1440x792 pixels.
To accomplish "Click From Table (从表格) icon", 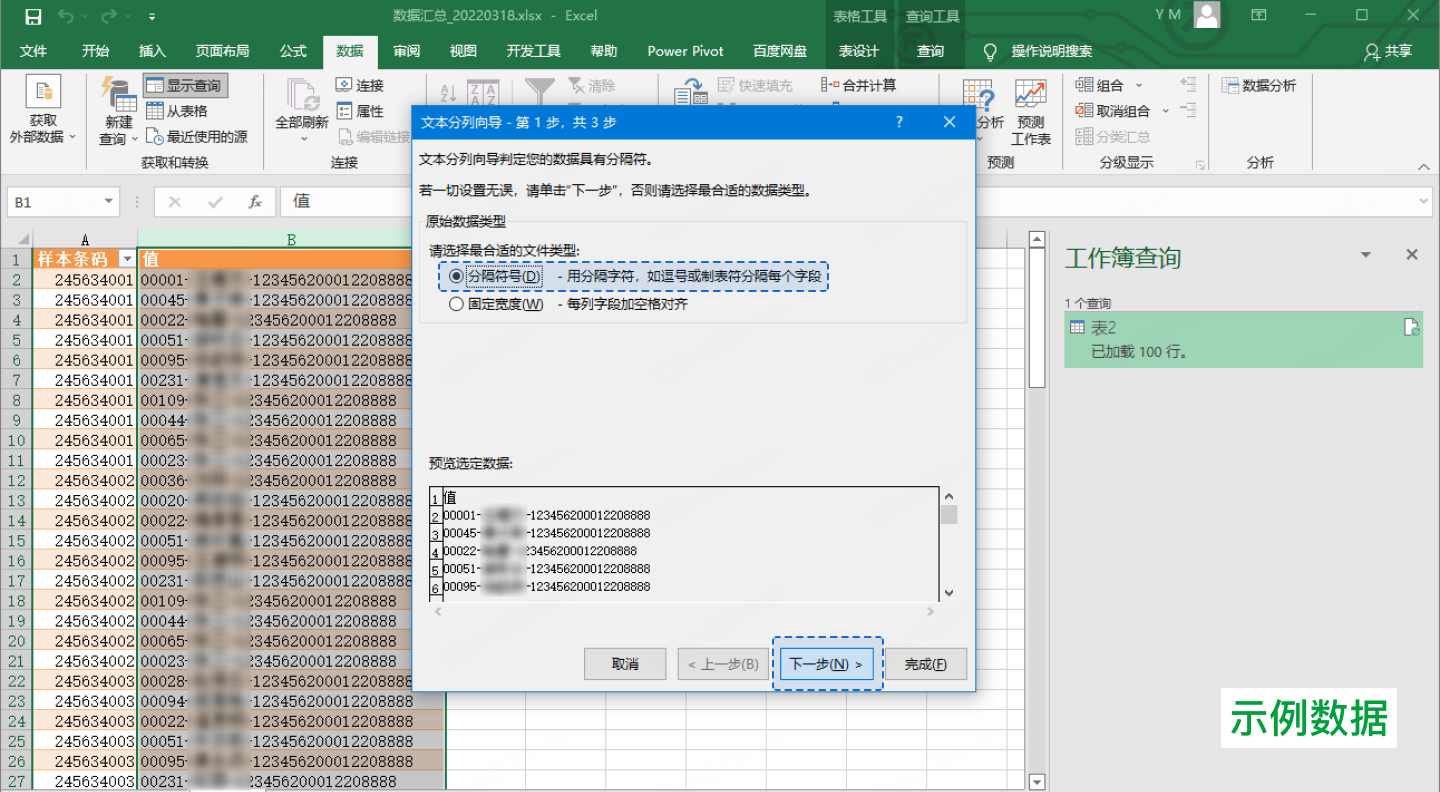I will tap(177, 111).
